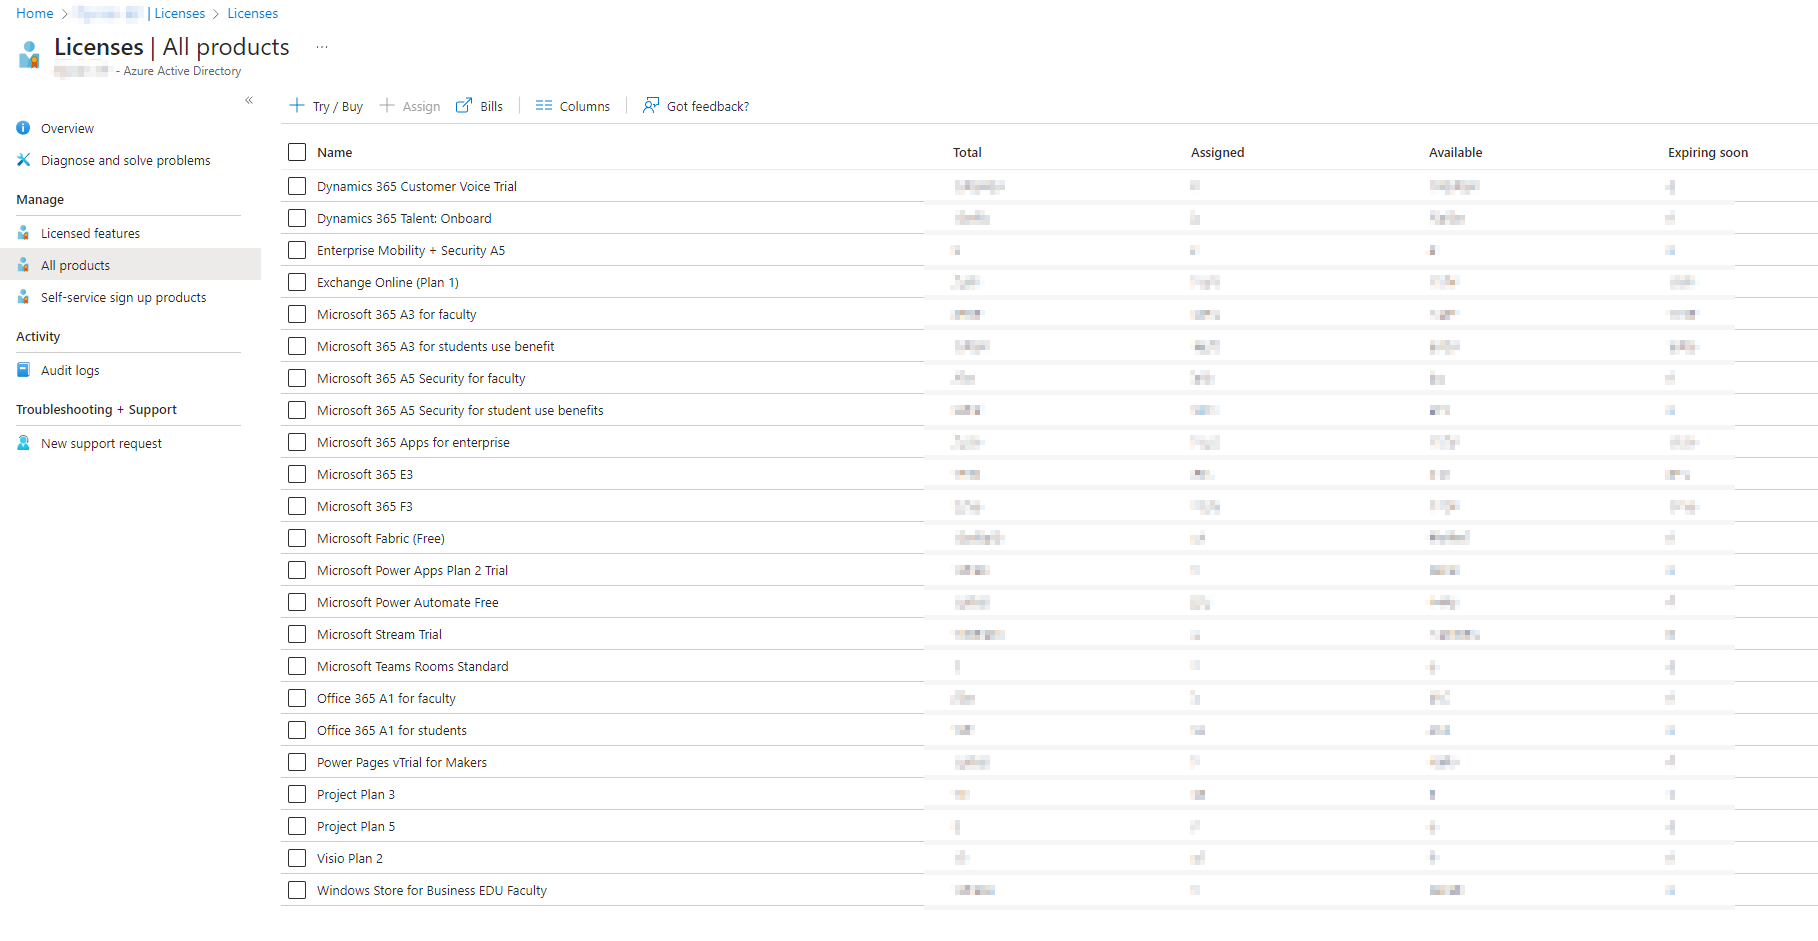The width and height of the screenshot is (1818, 941).
Task: Open Microsoft Teams Rooms Standard
Action: [413, 666]
